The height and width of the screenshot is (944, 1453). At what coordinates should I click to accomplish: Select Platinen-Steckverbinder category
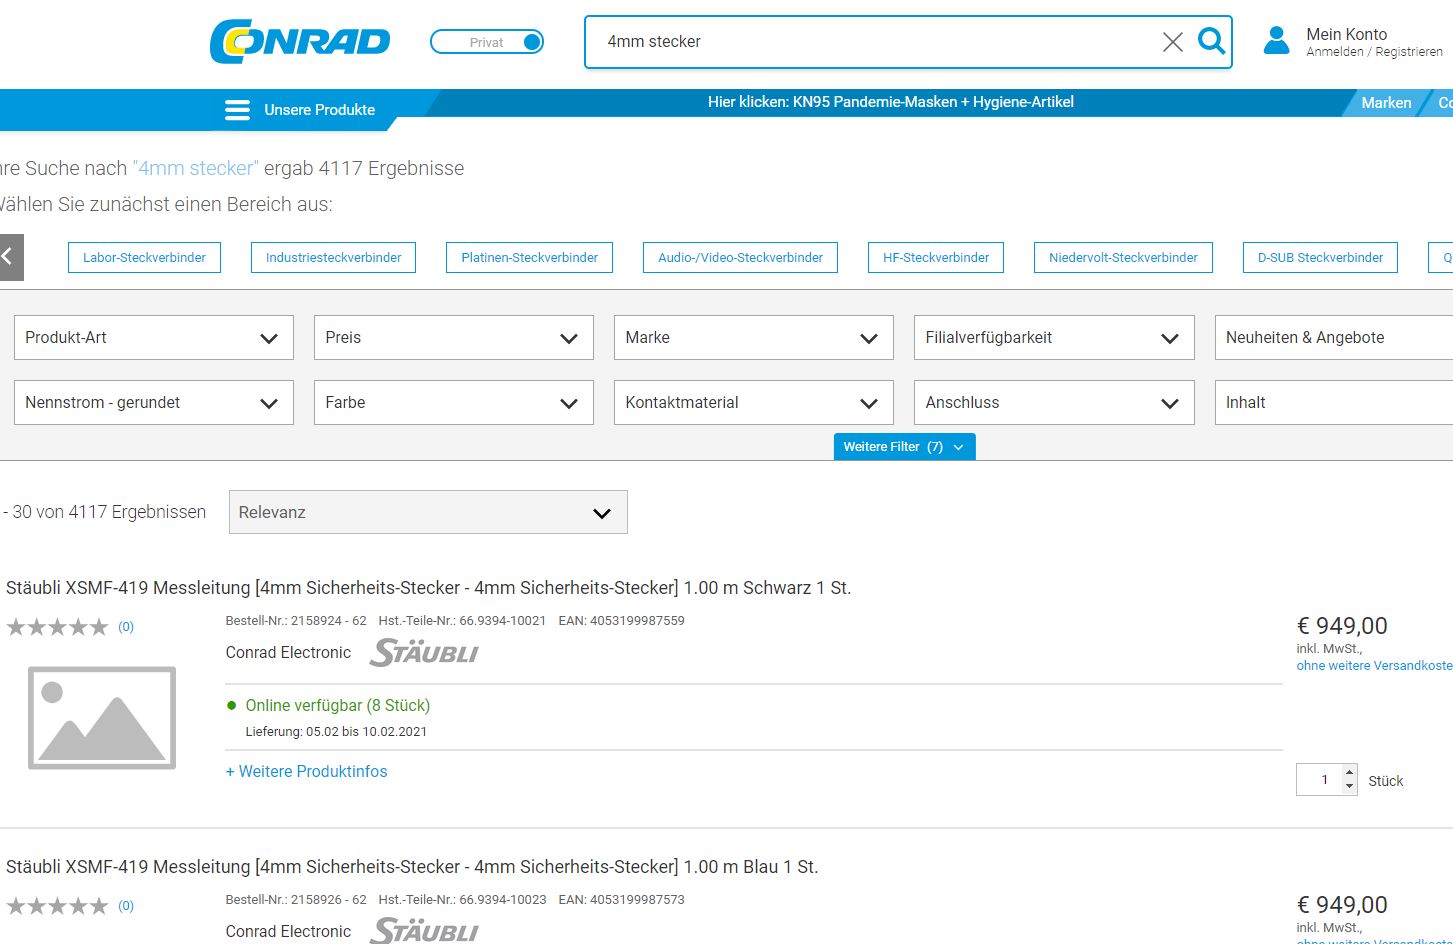(x=529, y=257)
